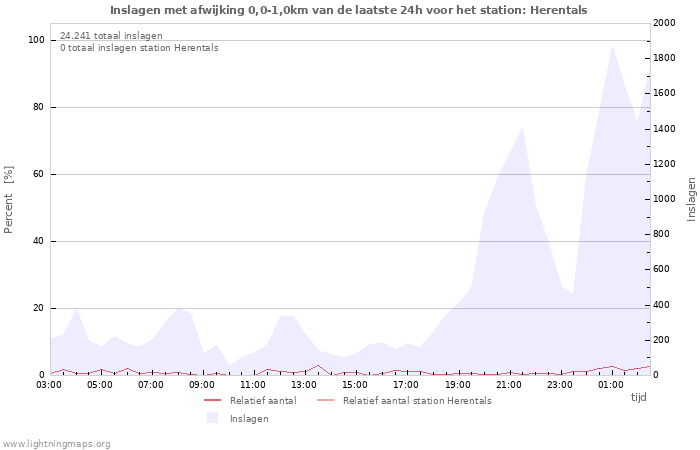The width and height of the screenshot is (700, 450).
Task: Click the 15:00 time tick label
Action: (x=355, y=385)
